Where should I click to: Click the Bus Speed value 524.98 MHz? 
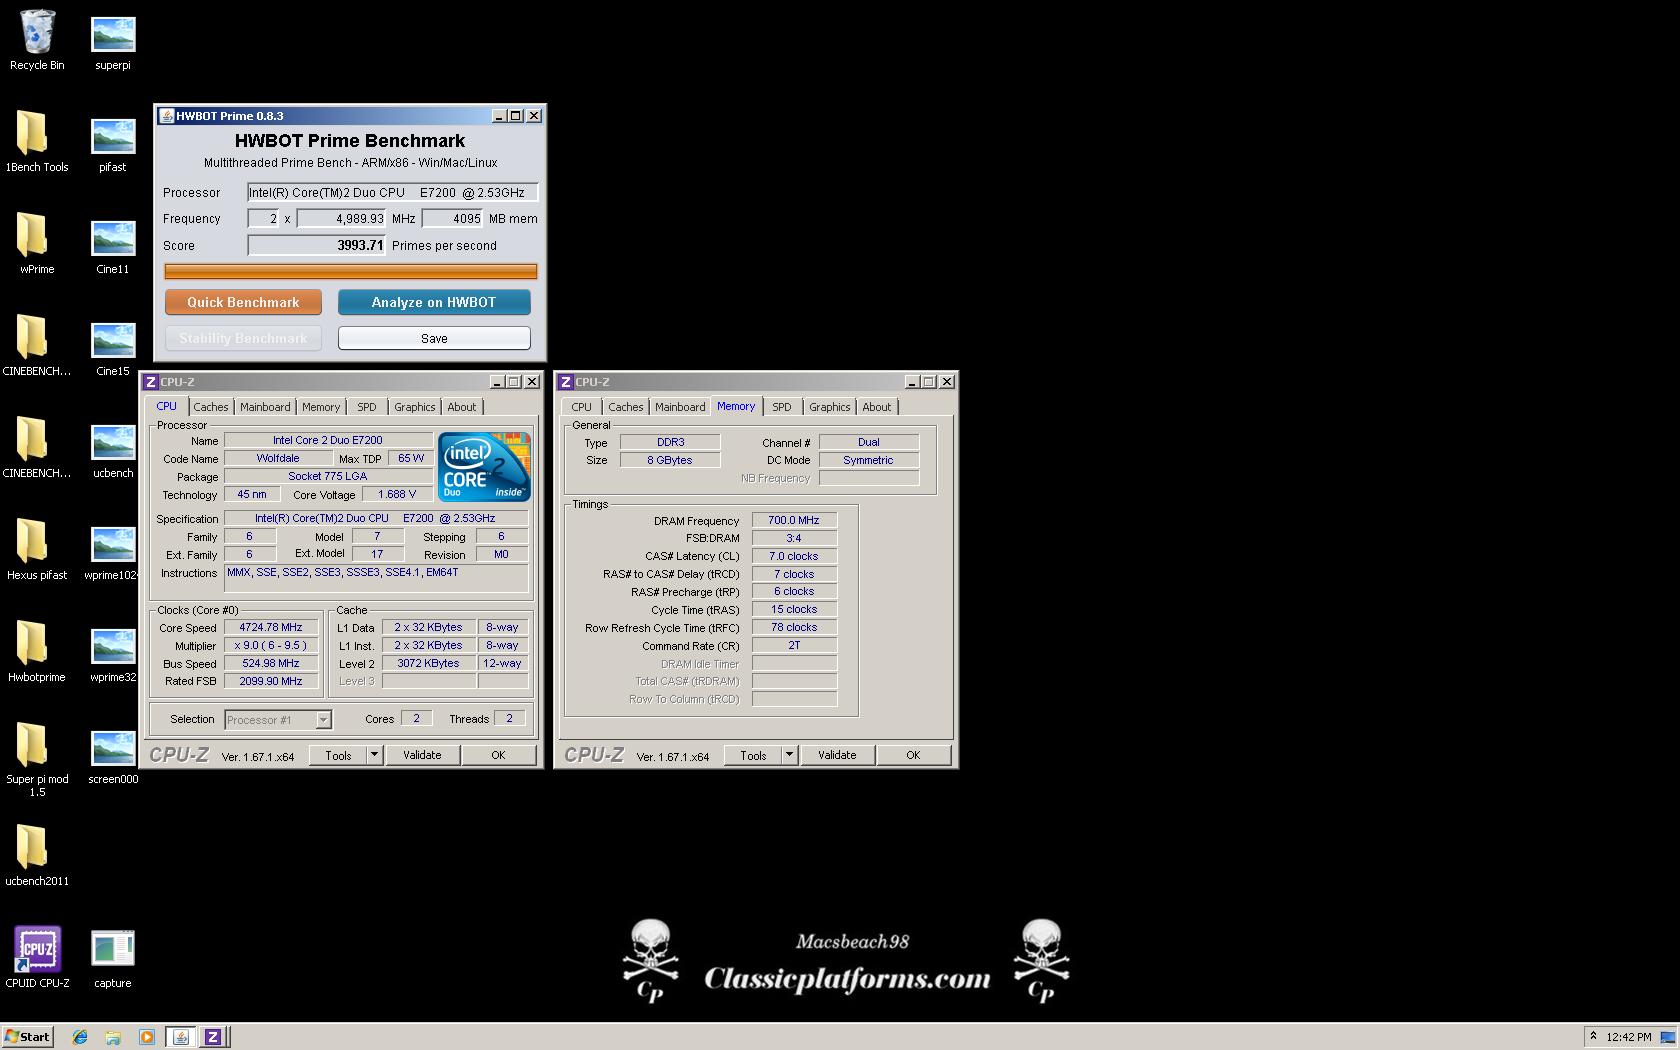coord(271,663)
